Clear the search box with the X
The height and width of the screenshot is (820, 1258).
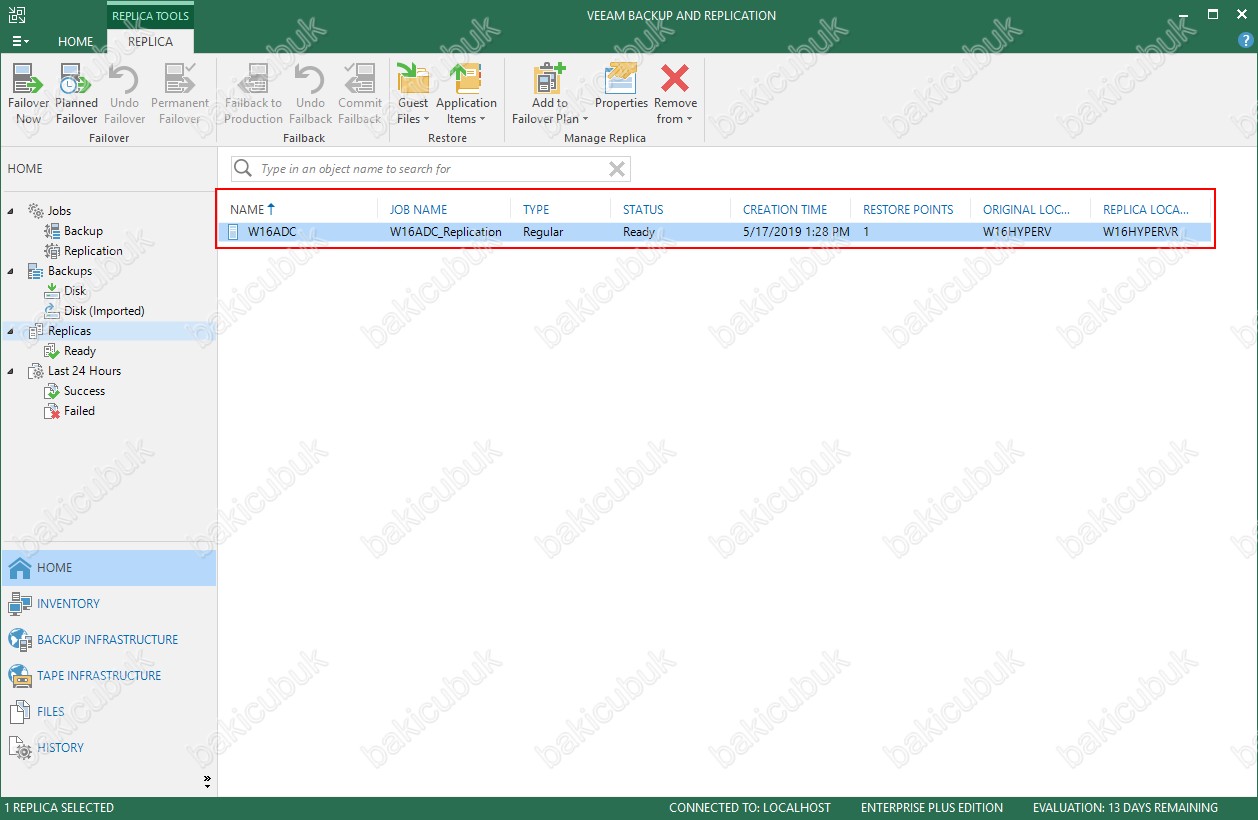click(617, 169)
